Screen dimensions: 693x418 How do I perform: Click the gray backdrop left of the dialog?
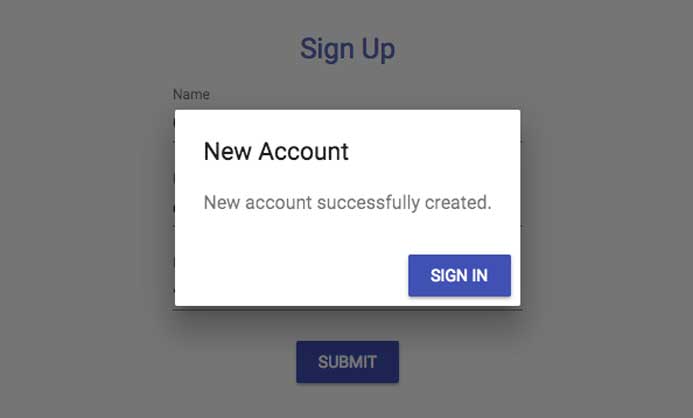(x=87, y=208)
